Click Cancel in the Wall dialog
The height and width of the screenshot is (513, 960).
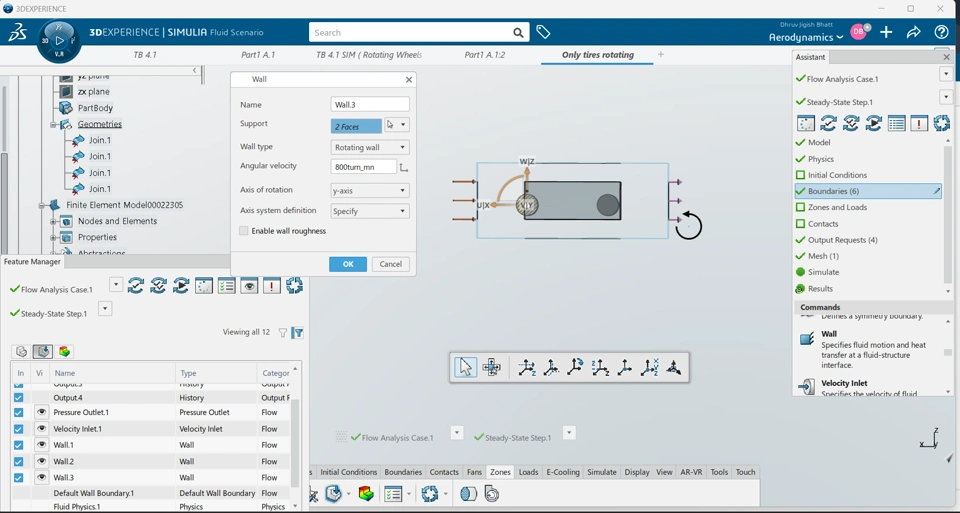point(391,264)
